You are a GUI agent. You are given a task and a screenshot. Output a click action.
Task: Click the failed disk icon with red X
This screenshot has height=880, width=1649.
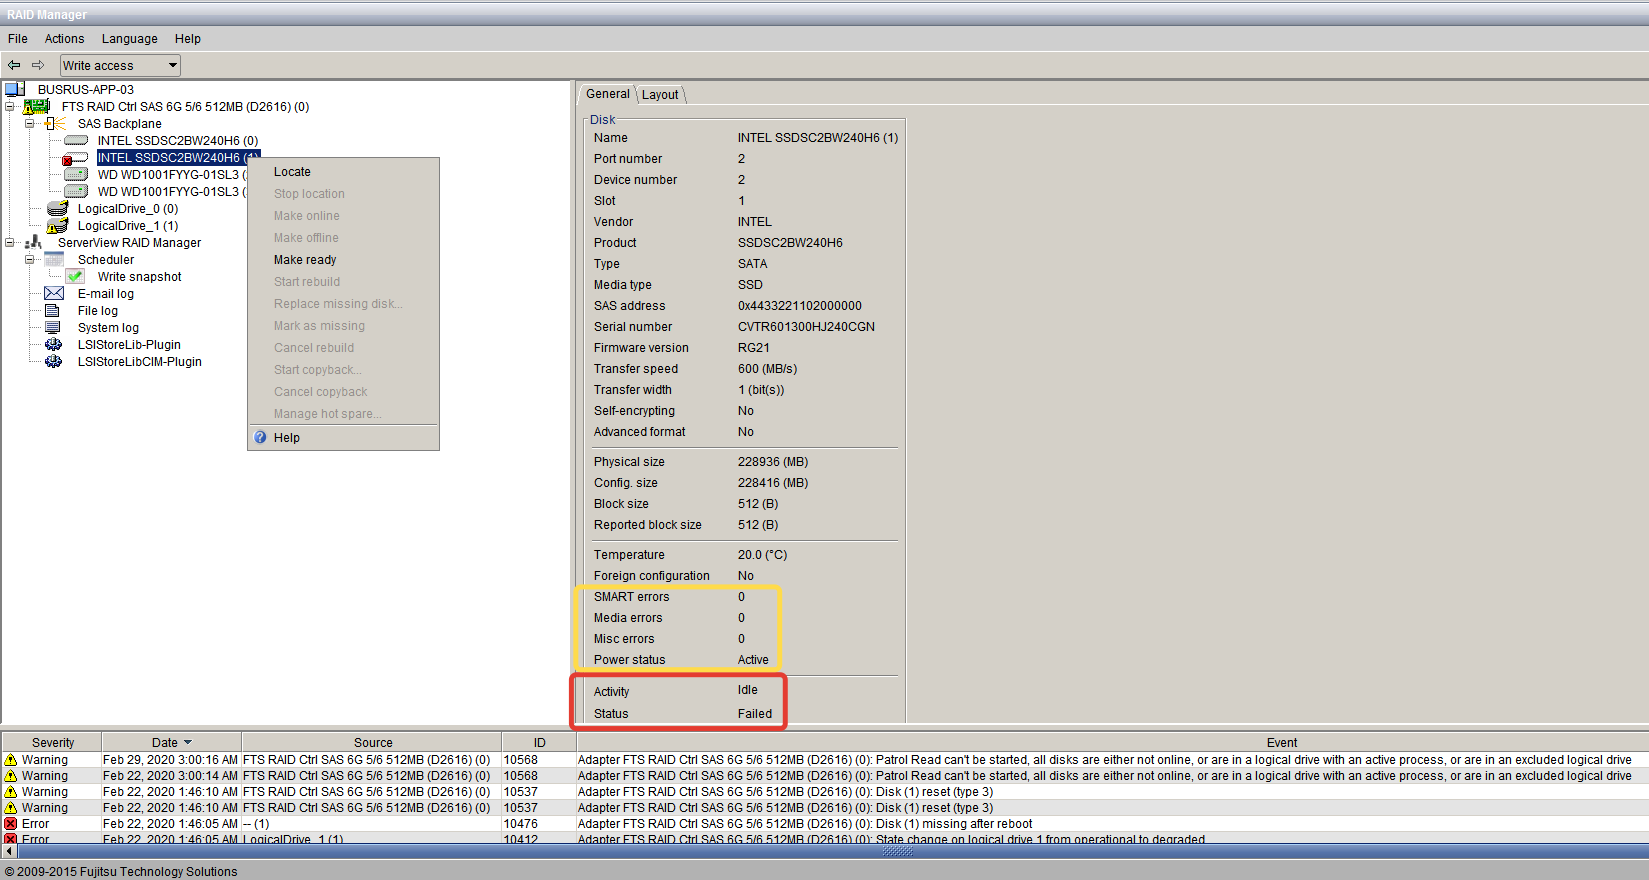pos(75,158)
